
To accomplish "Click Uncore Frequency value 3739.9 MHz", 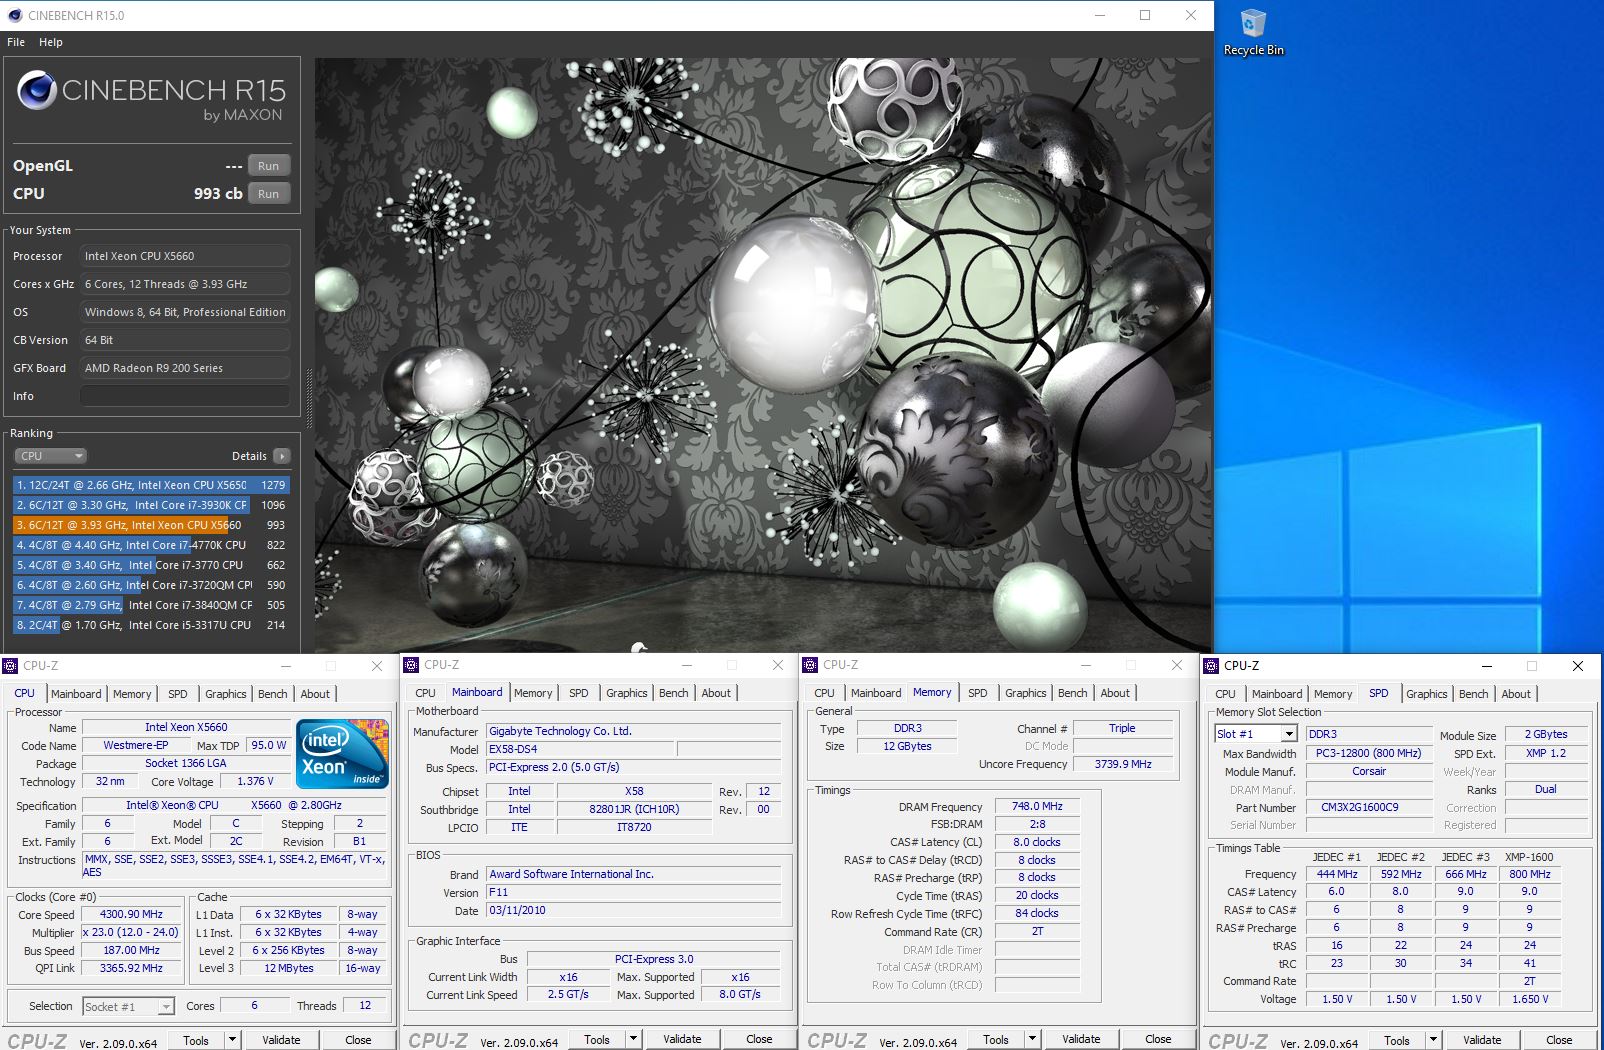I will coord(1123,764).
